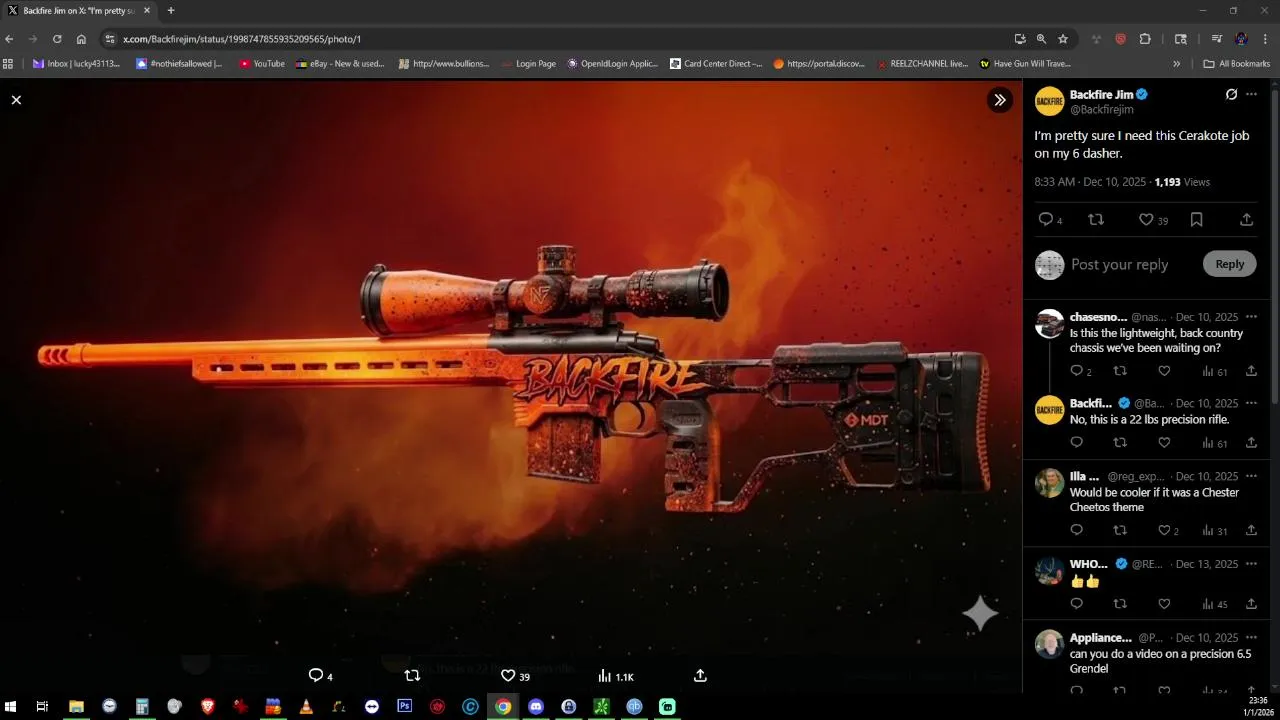
Task: Repost using the icon under the photo
Action: coord(412,675)
